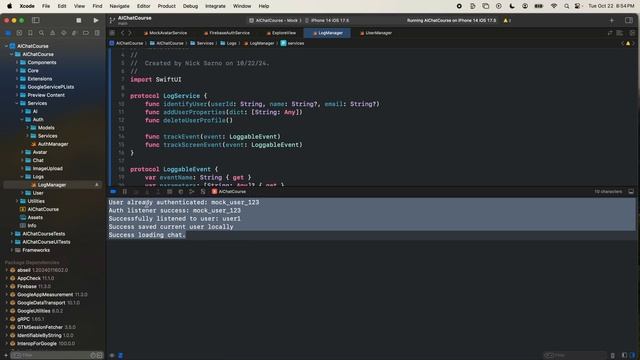The image size is (640, 360).
Task: Click Logs in the jump bar breadcrumb
Action: (229, 43)
